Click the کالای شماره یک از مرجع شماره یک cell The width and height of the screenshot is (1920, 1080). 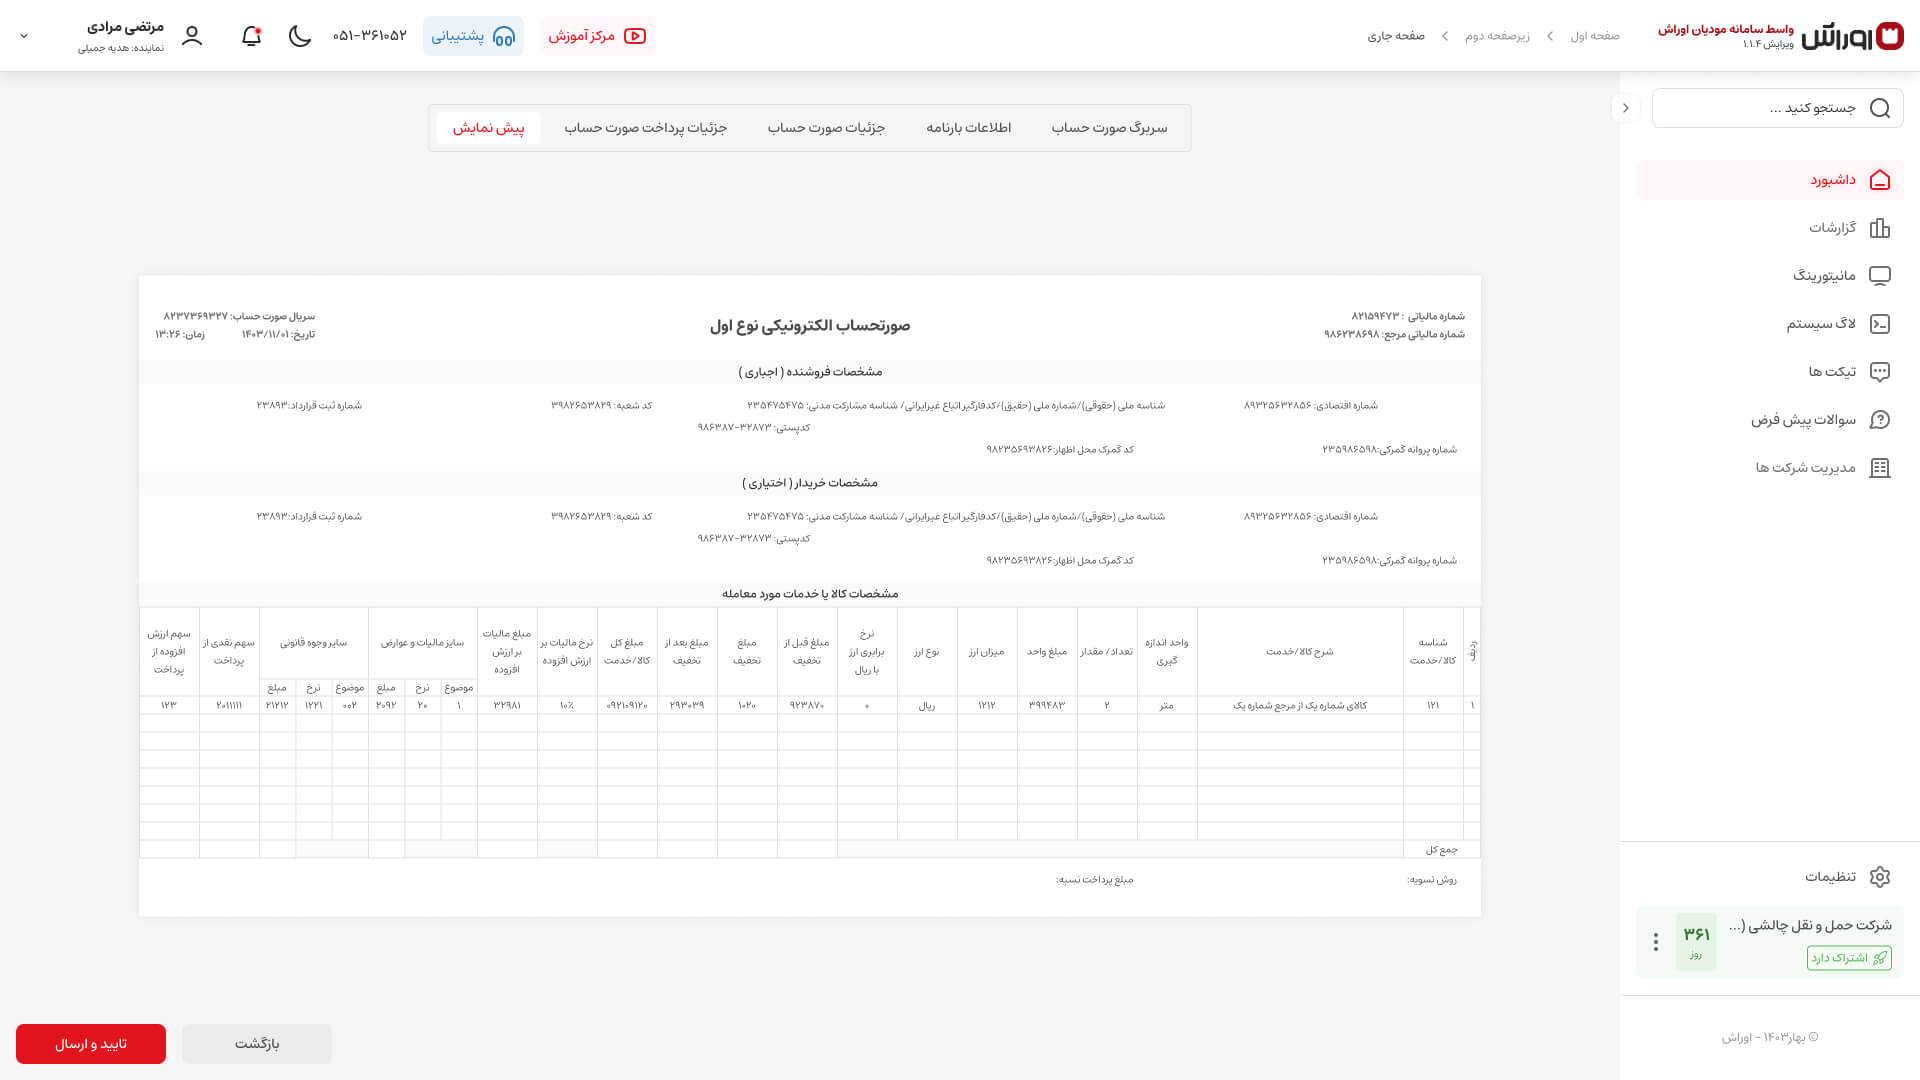click(x=1300, y=706)
